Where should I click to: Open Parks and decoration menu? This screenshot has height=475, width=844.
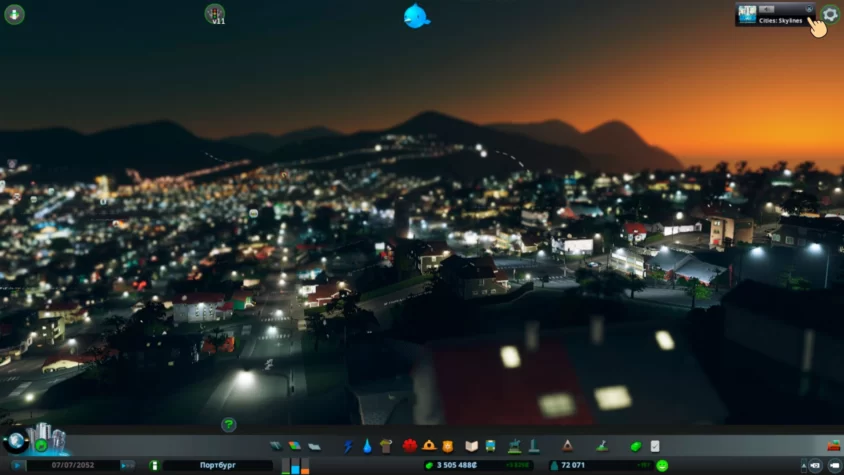tap(515, 446)
